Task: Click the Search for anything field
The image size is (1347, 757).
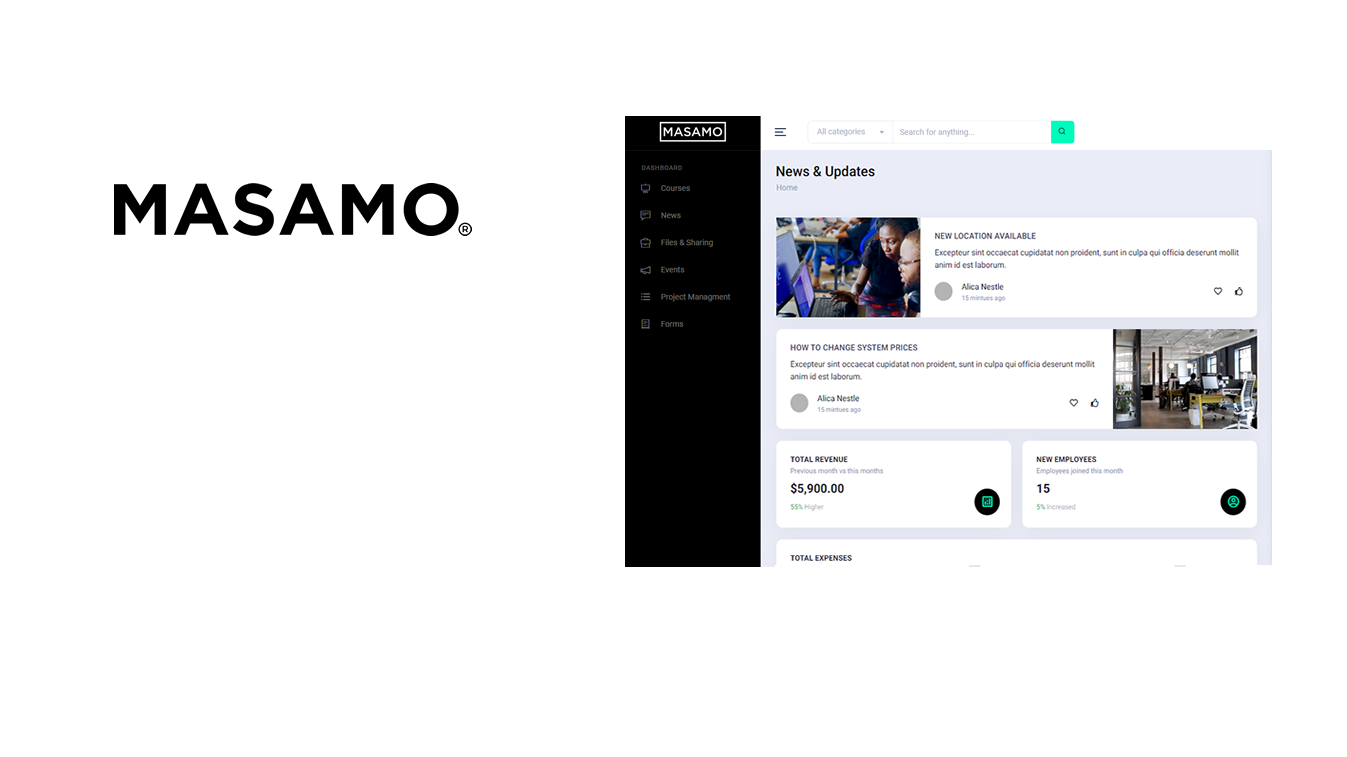Action: coord(970,132)
